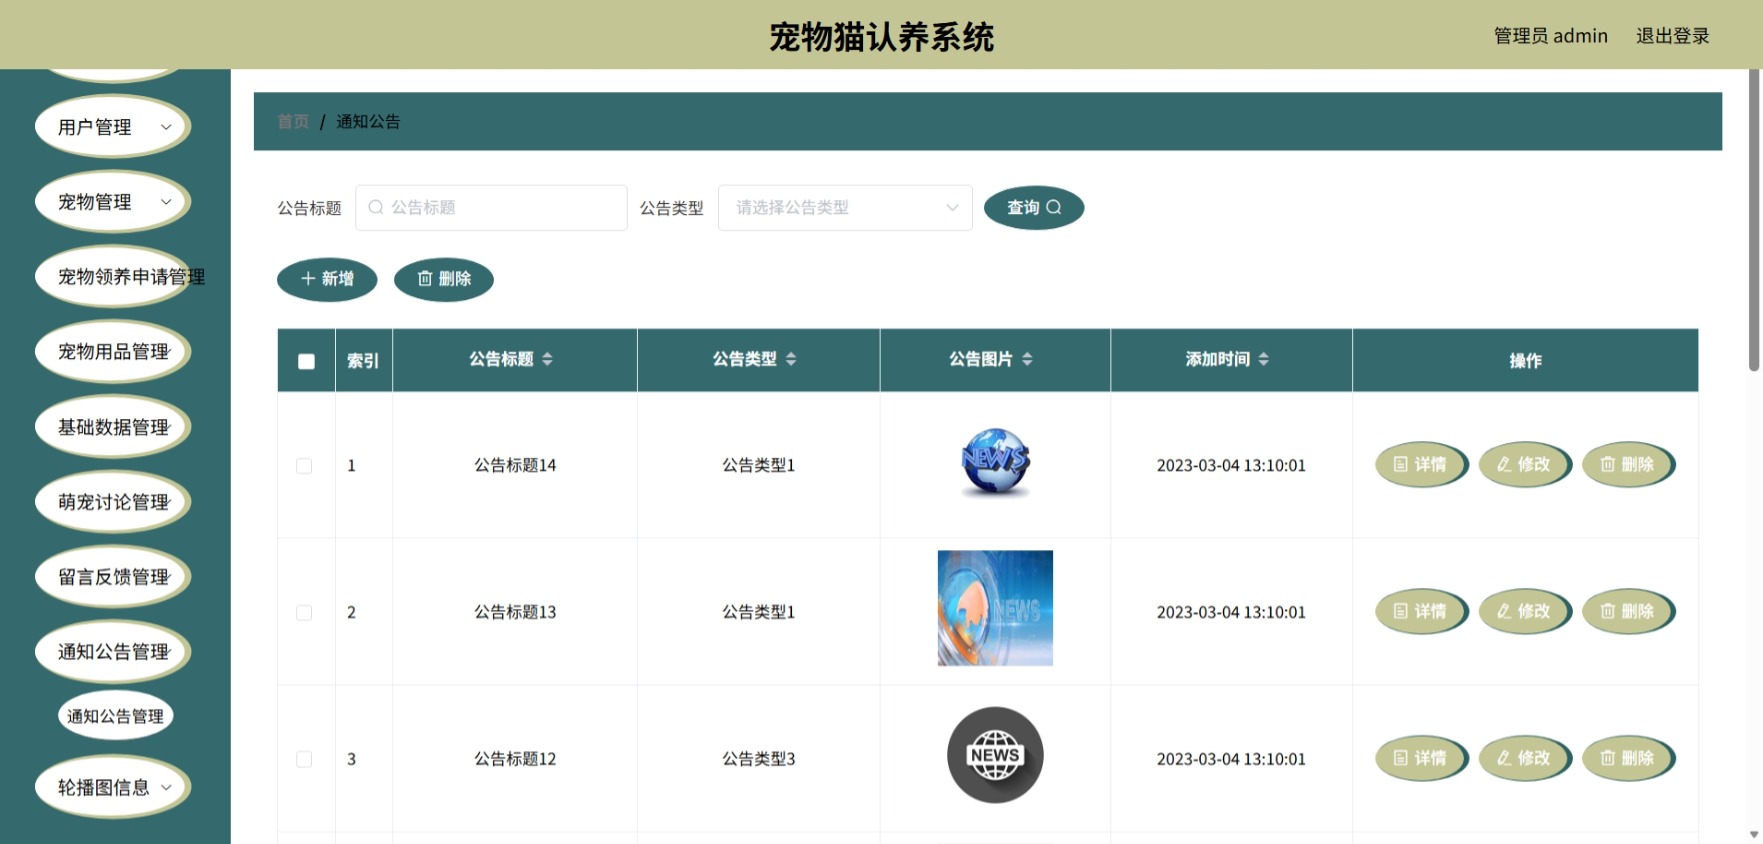Click the globe NEWS thumbnail for 公告标题14

click(x=995, y=463)
